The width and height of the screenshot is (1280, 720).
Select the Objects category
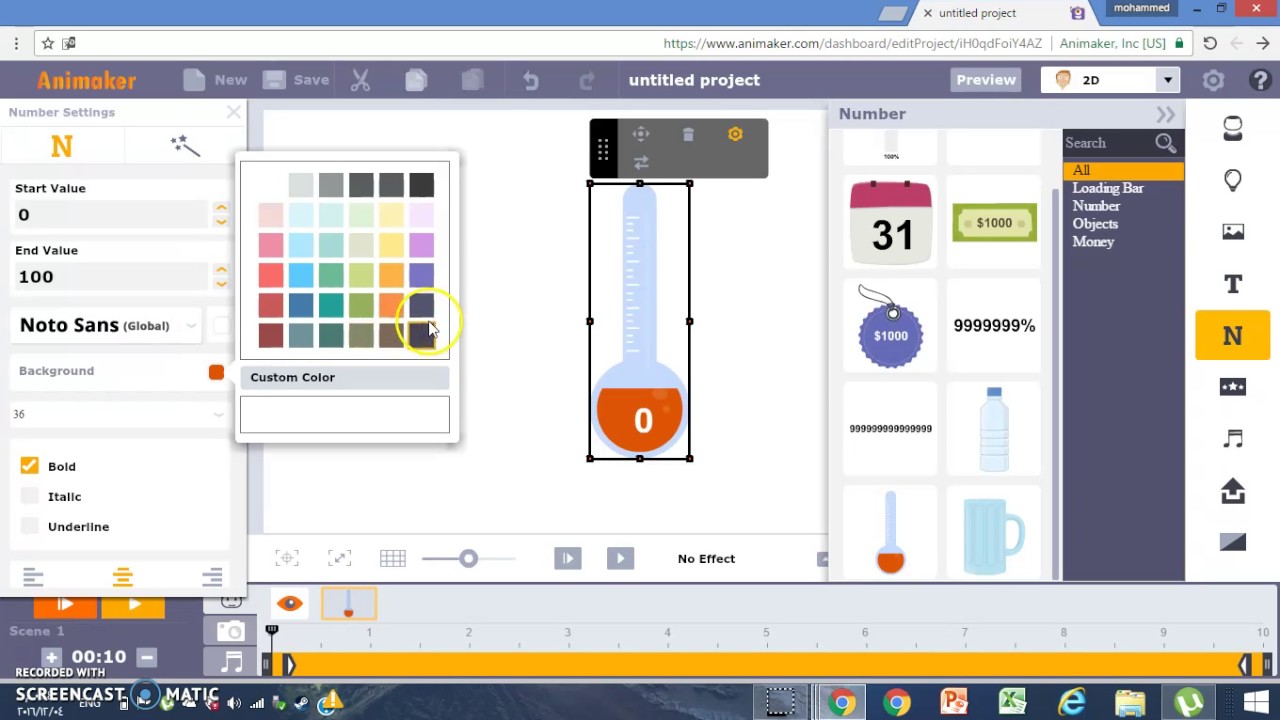[1095, 224]
